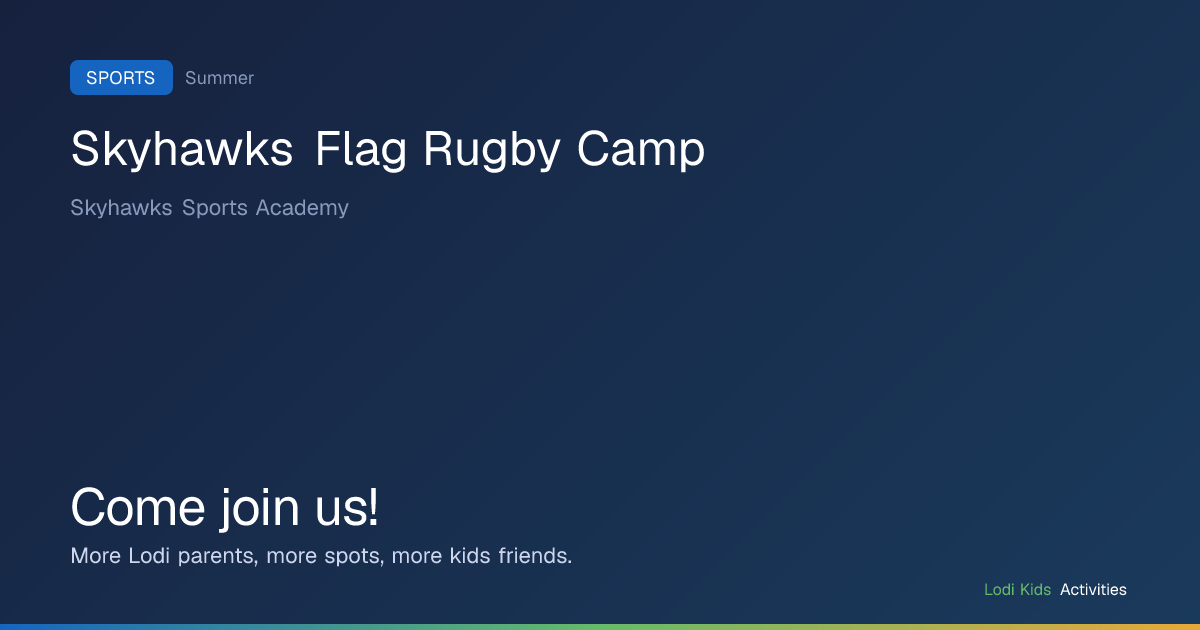Click the word spots in the tagline
The width and height of the screenshot is (1200, 630).
[x=353, y=557]
